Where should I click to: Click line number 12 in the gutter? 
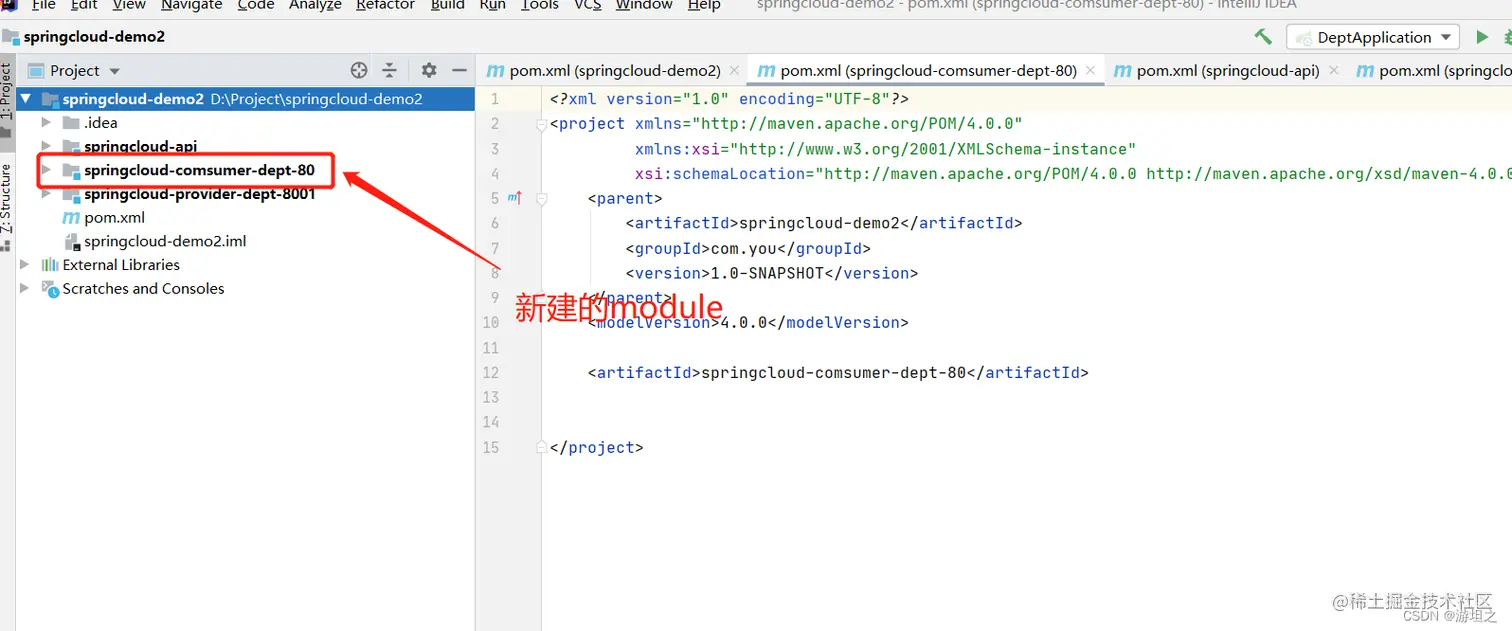pos(490,372)
